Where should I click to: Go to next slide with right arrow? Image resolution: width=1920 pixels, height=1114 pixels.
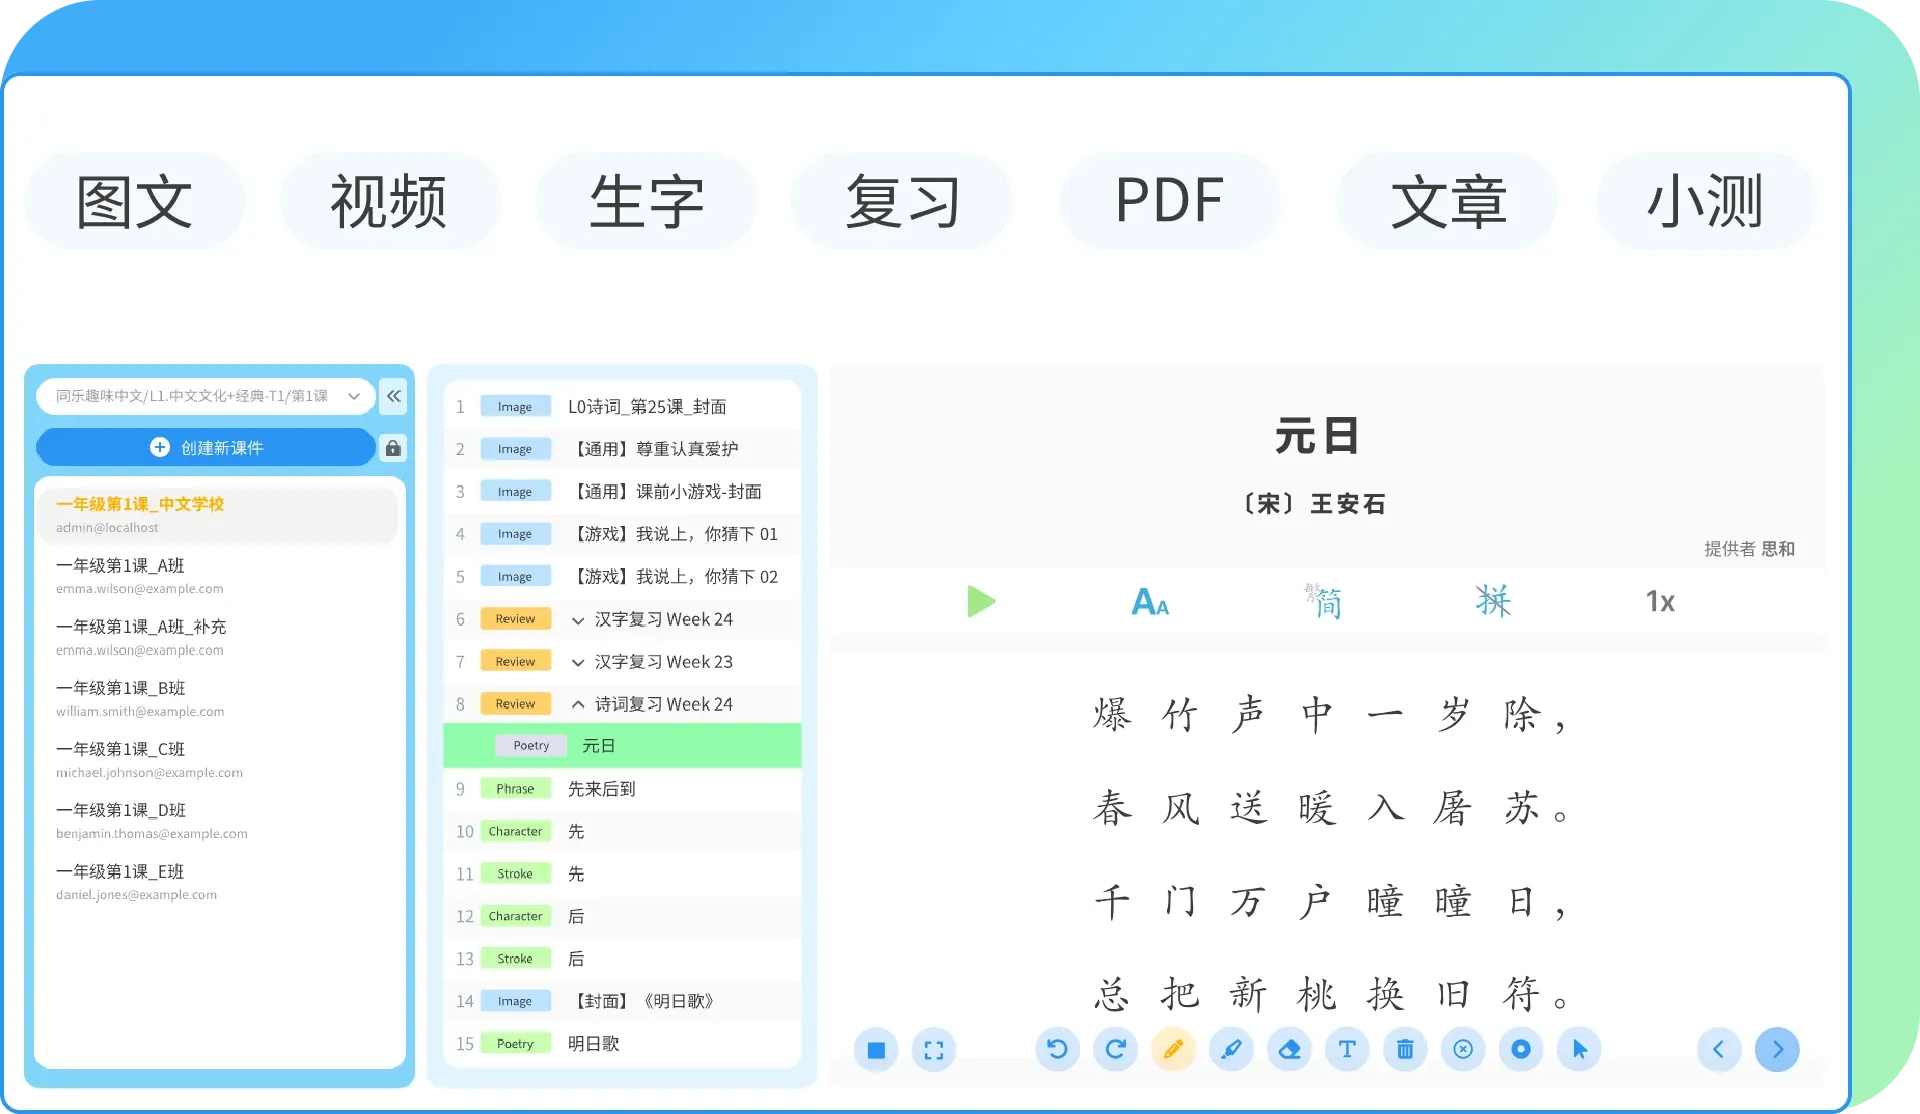point(1777,1049)
